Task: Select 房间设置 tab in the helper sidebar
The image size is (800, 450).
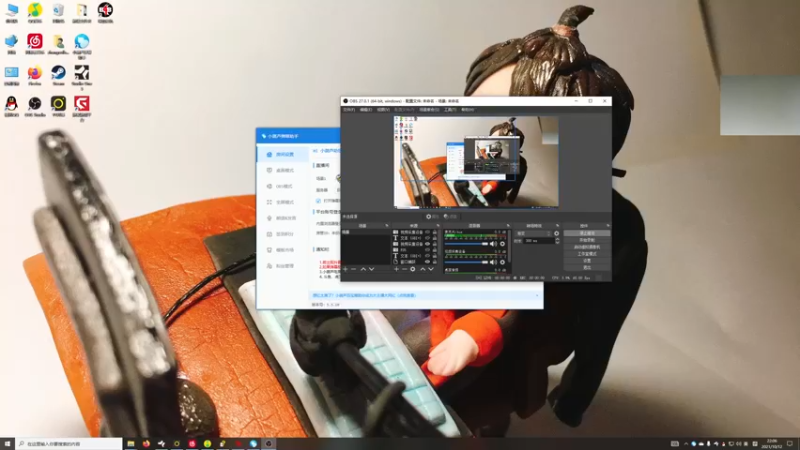Action: (283, 154)
